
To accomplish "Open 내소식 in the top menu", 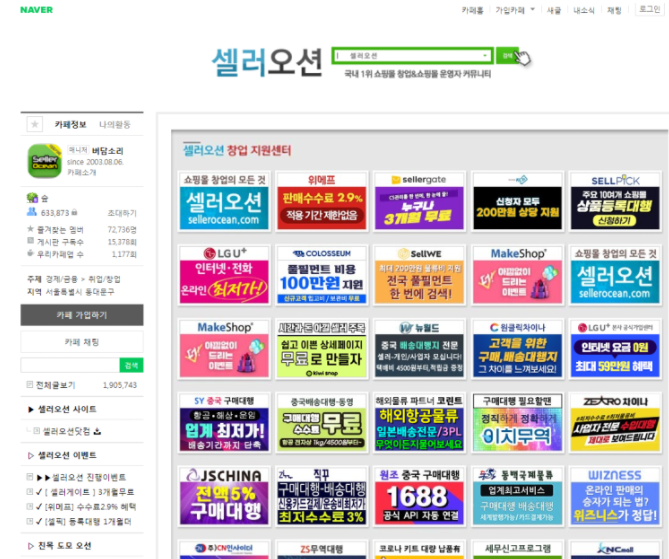I will click(584, 10).
